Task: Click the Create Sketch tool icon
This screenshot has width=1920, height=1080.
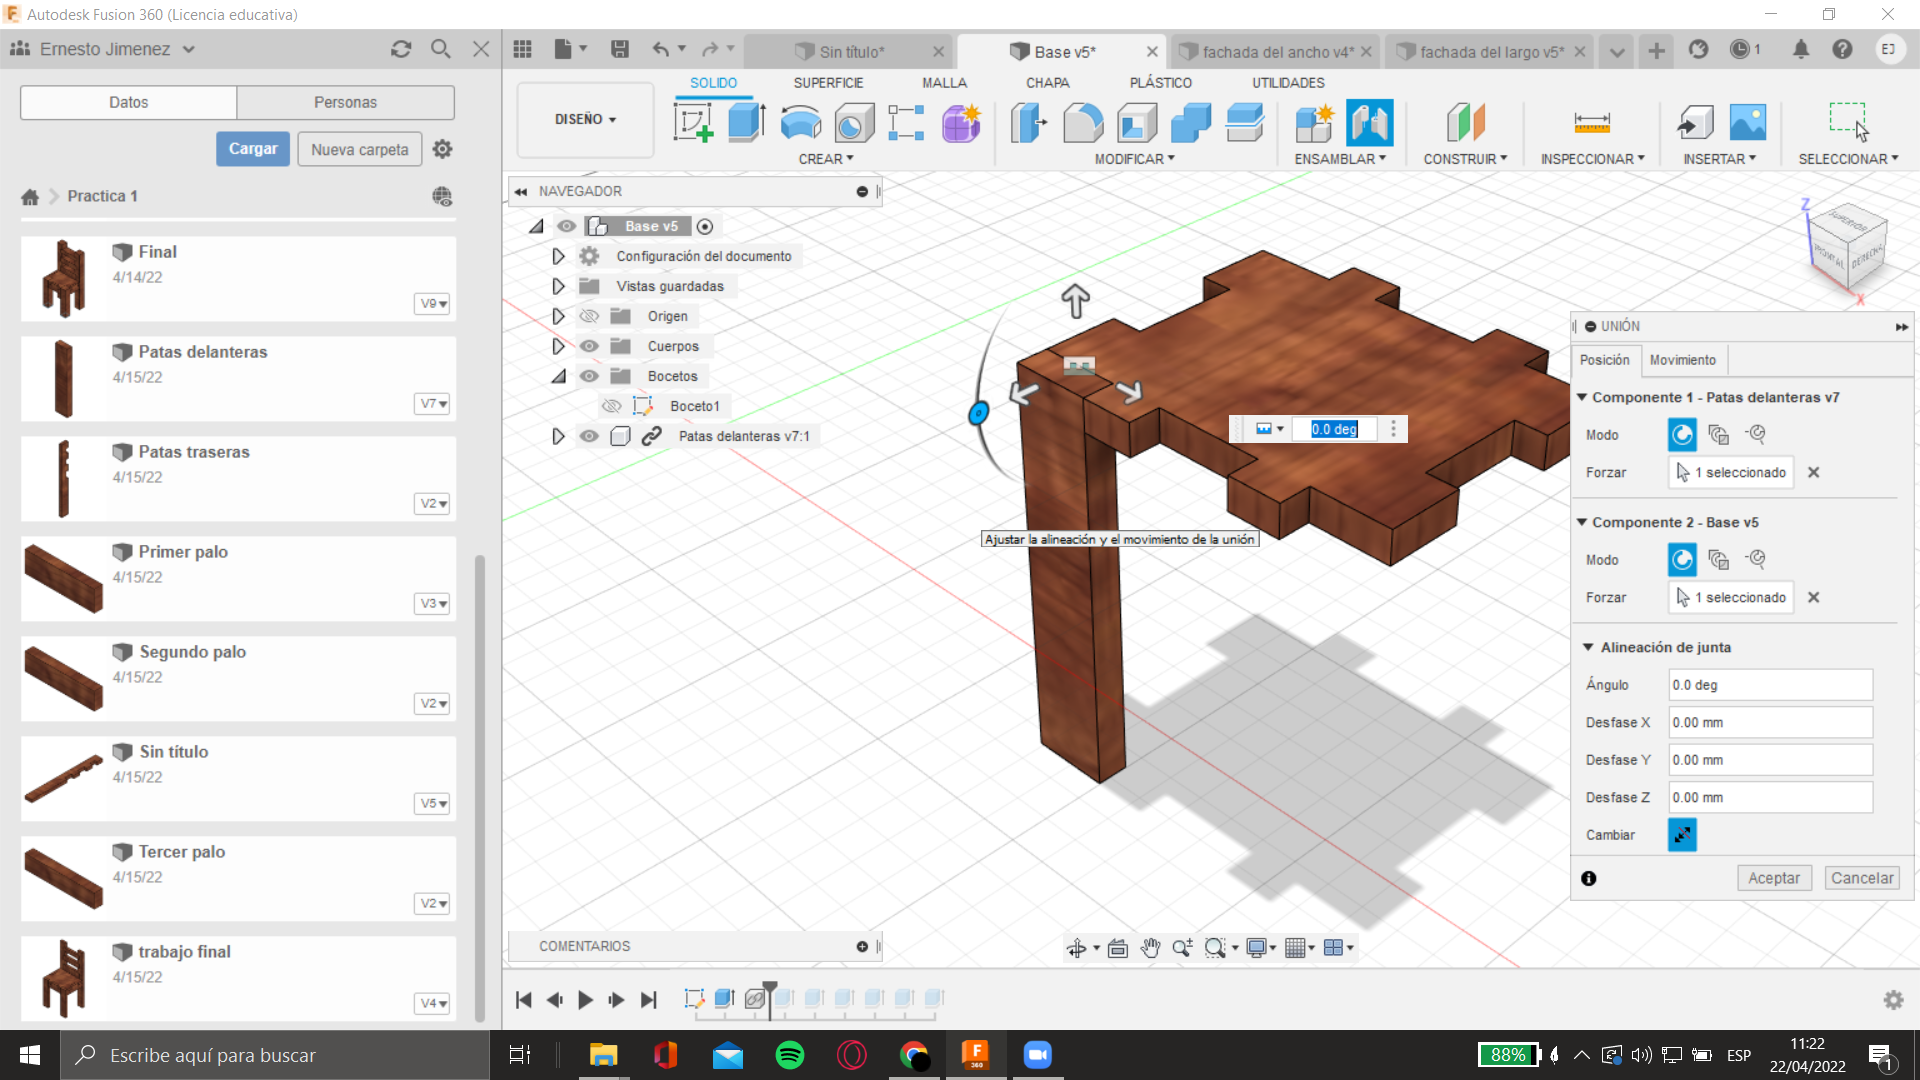Action: 693,123
